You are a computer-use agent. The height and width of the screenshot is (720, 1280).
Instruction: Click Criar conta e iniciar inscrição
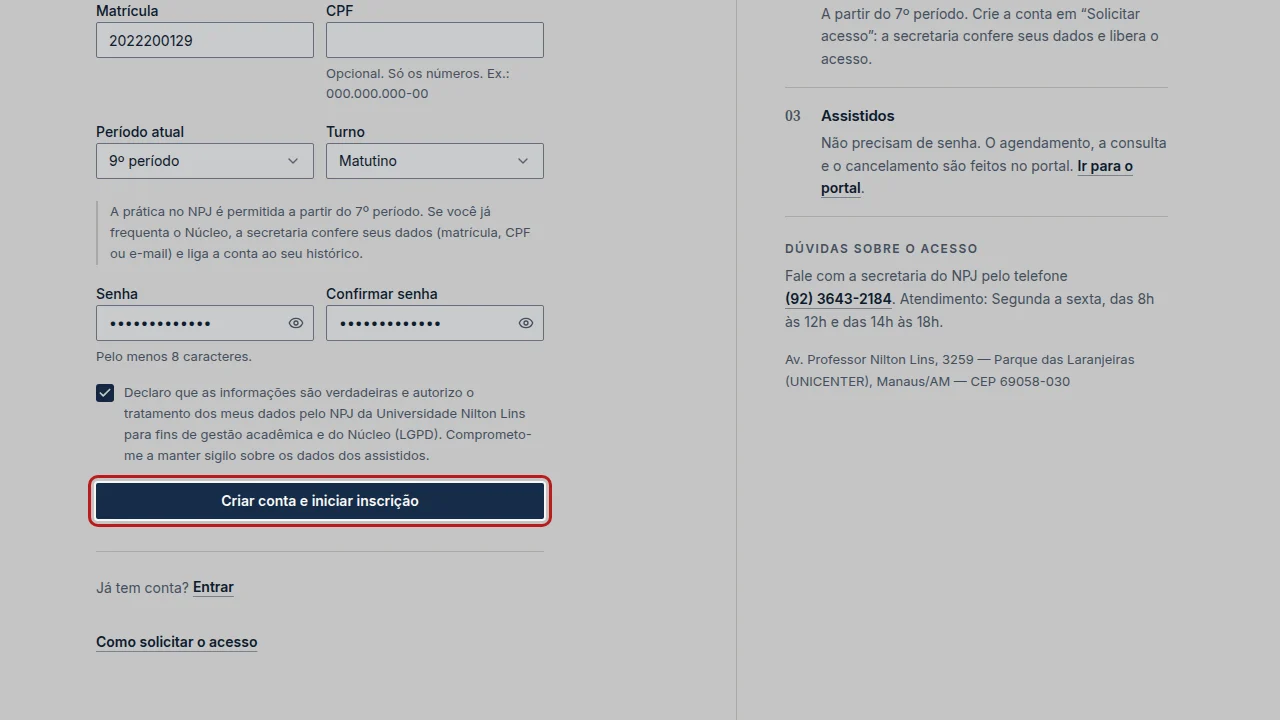320,501
